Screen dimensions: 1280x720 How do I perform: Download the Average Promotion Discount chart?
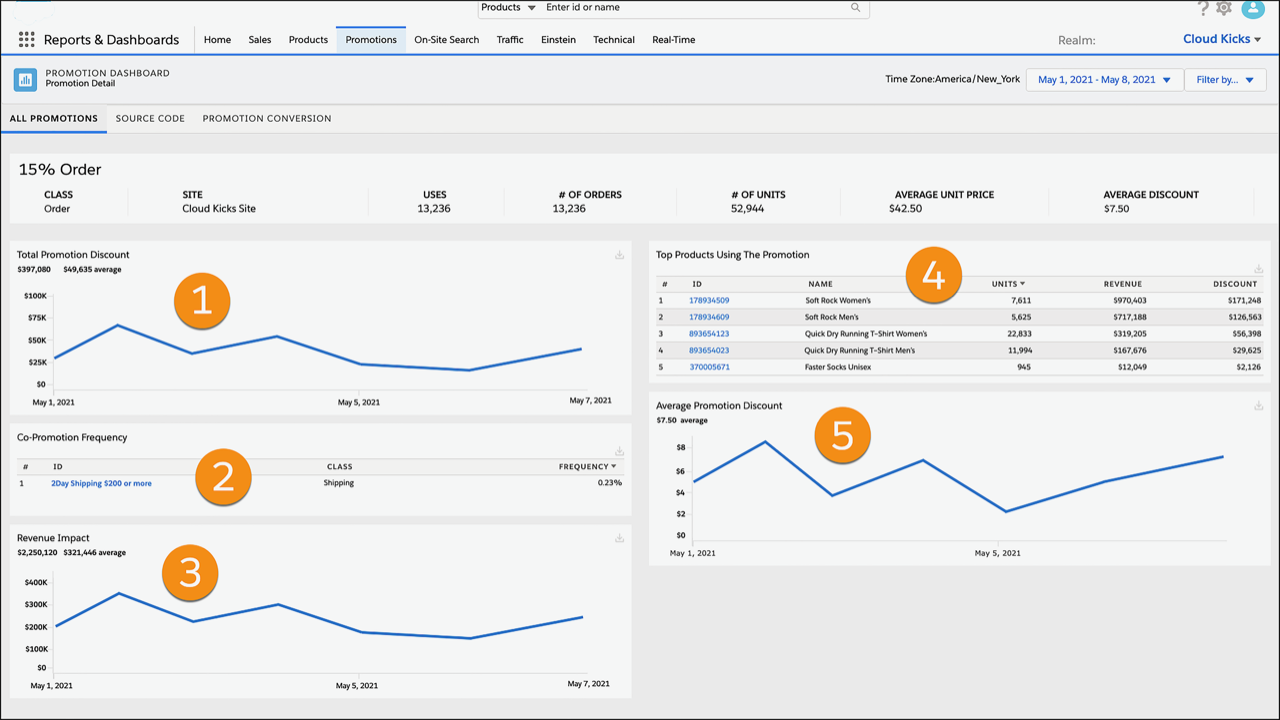click(x=1258, y=406)
